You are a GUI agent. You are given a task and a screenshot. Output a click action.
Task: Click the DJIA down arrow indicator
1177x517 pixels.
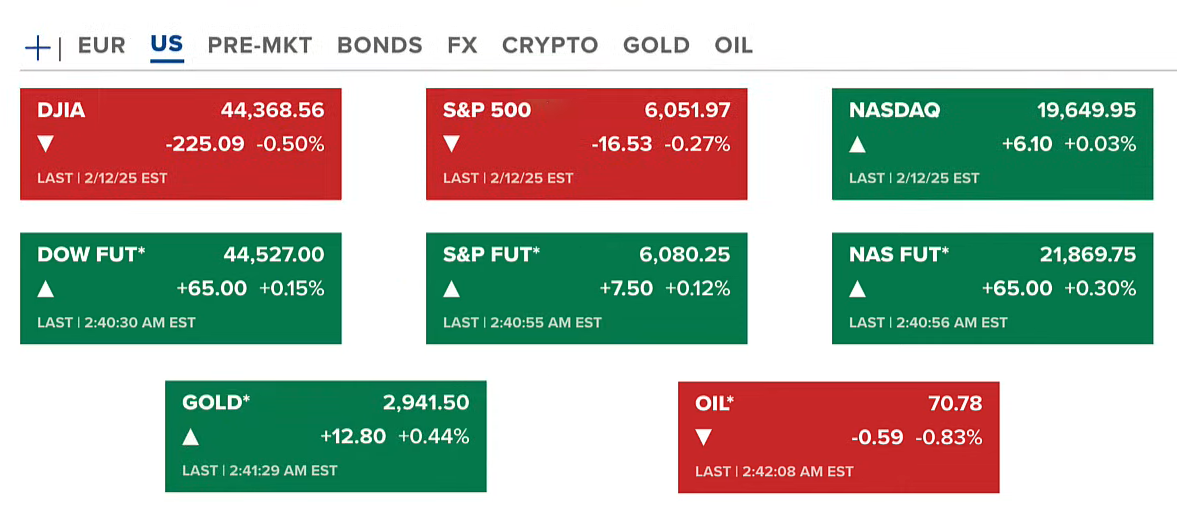pos(45,144)
